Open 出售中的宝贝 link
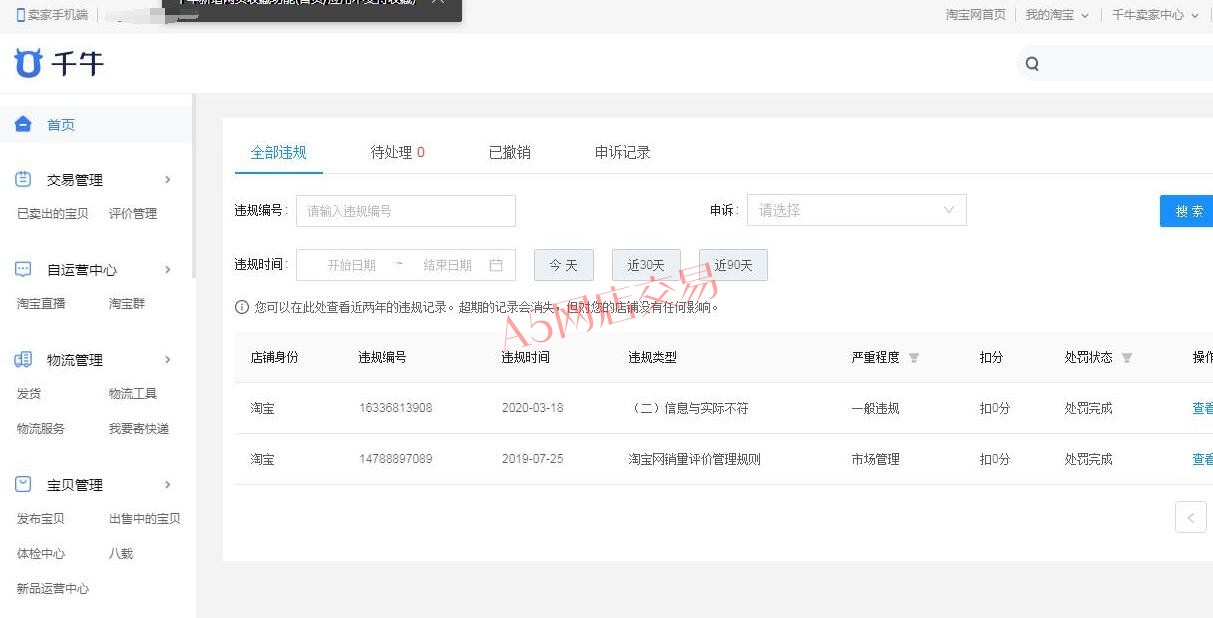The image size is (1213, 618). (145, 518)
